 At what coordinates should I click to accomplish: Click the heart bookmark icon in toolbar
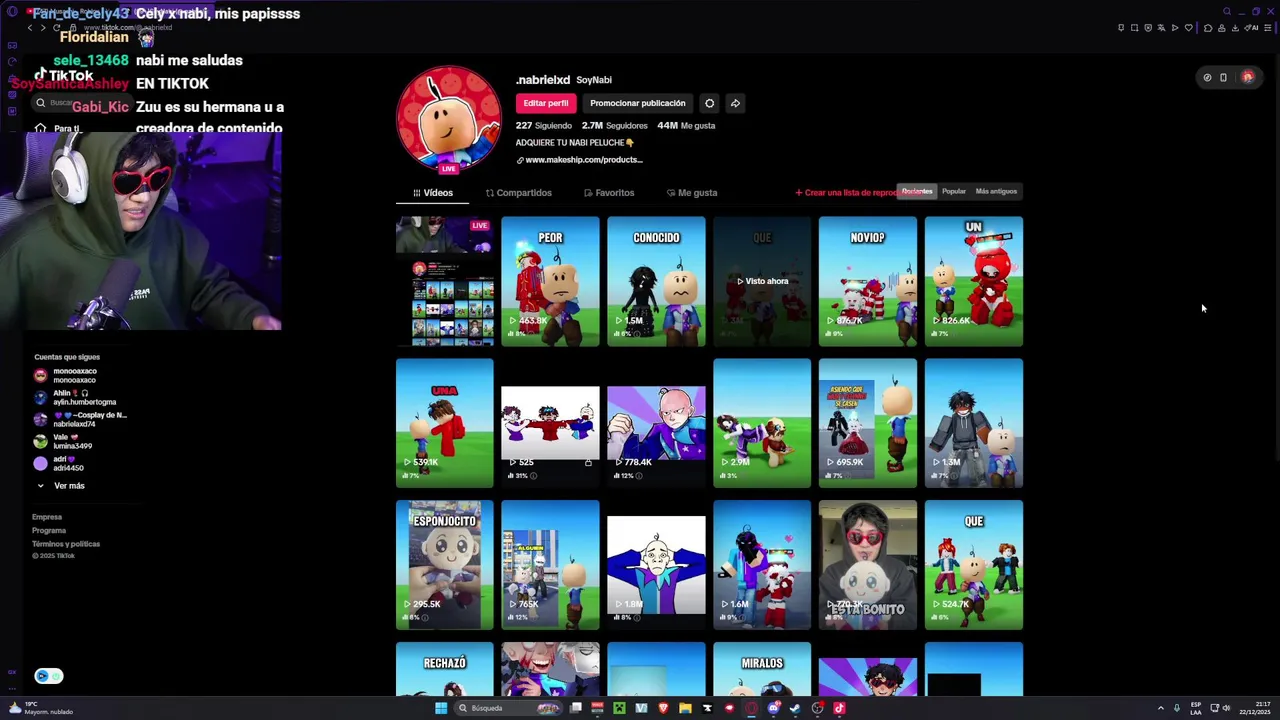tap(1189, 27)
